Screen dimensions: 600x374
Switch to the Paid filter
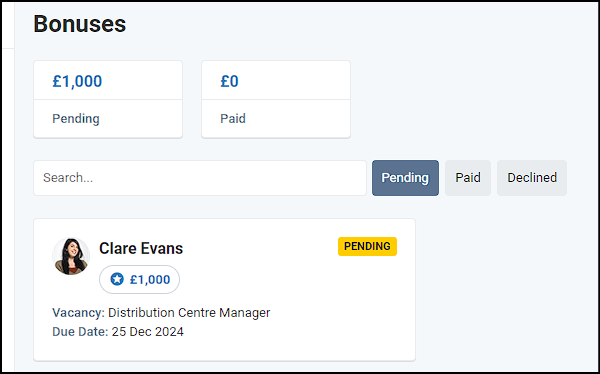point(468,178)
